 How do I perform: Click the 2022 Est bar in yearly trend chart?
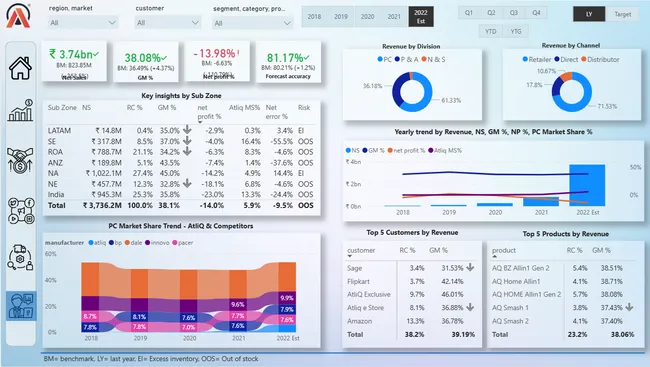coord(587,185)
